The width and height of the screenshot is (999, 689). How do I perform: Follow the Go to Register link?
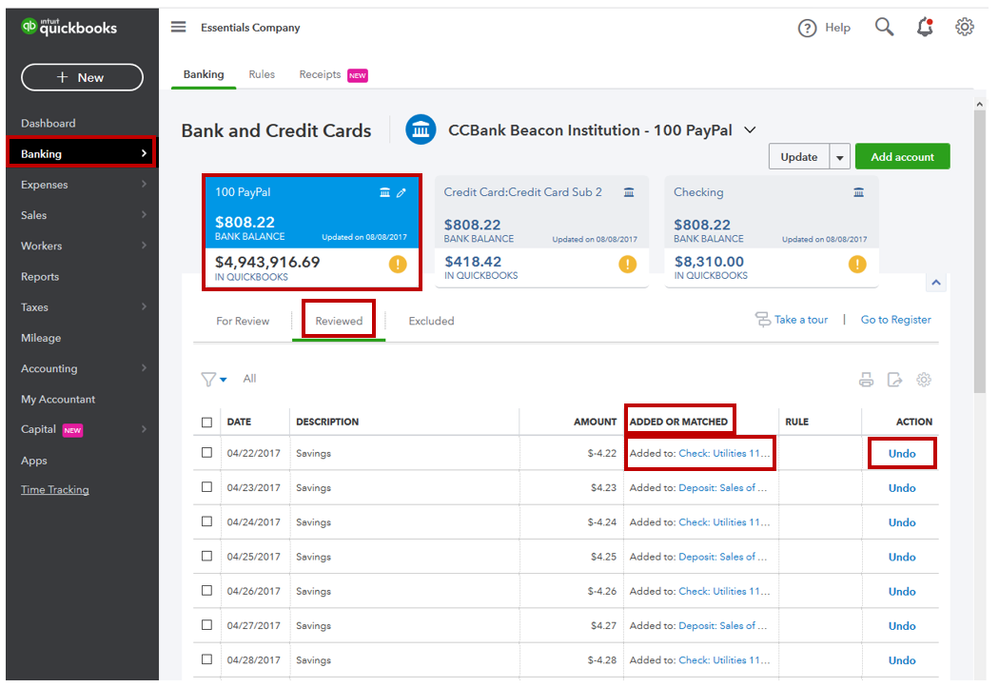(896, 319)
